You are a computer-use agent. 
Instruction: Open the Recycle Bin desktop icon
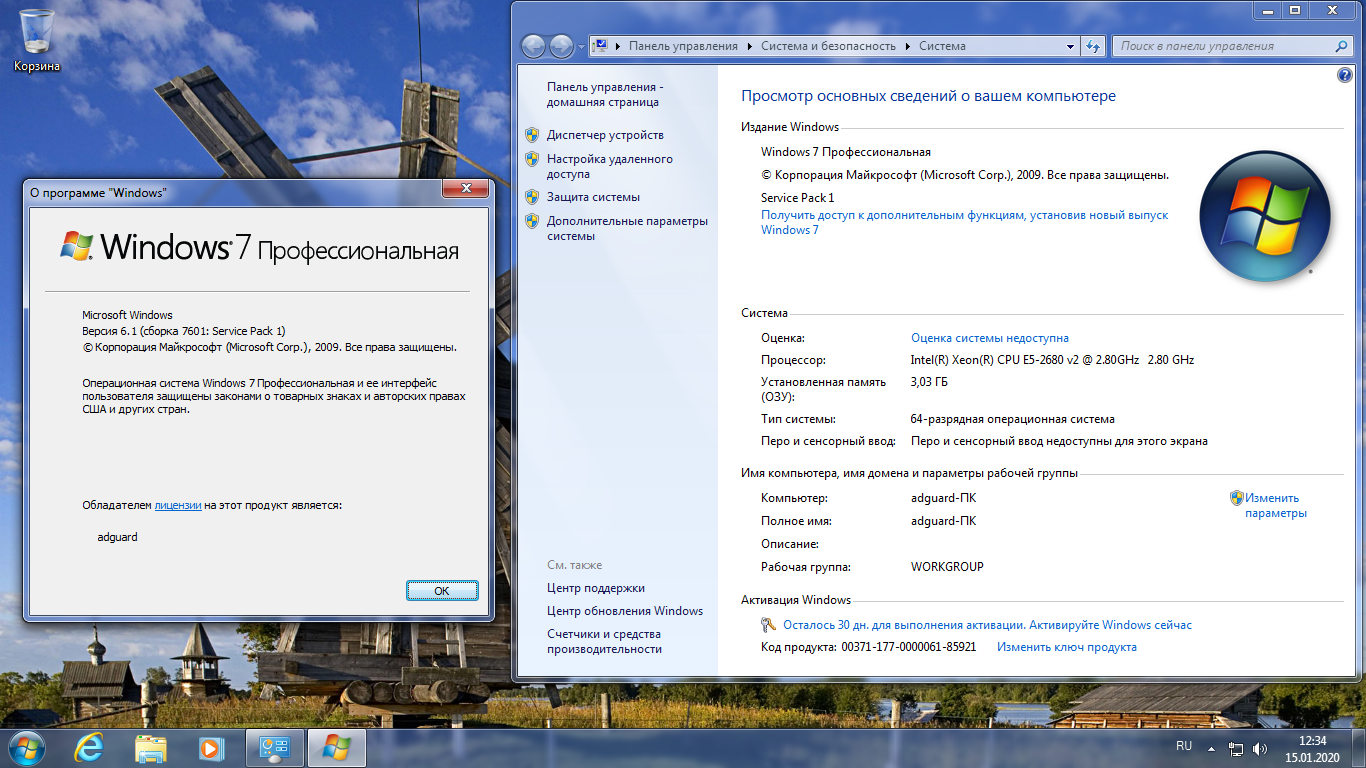(x=37, y=40)
